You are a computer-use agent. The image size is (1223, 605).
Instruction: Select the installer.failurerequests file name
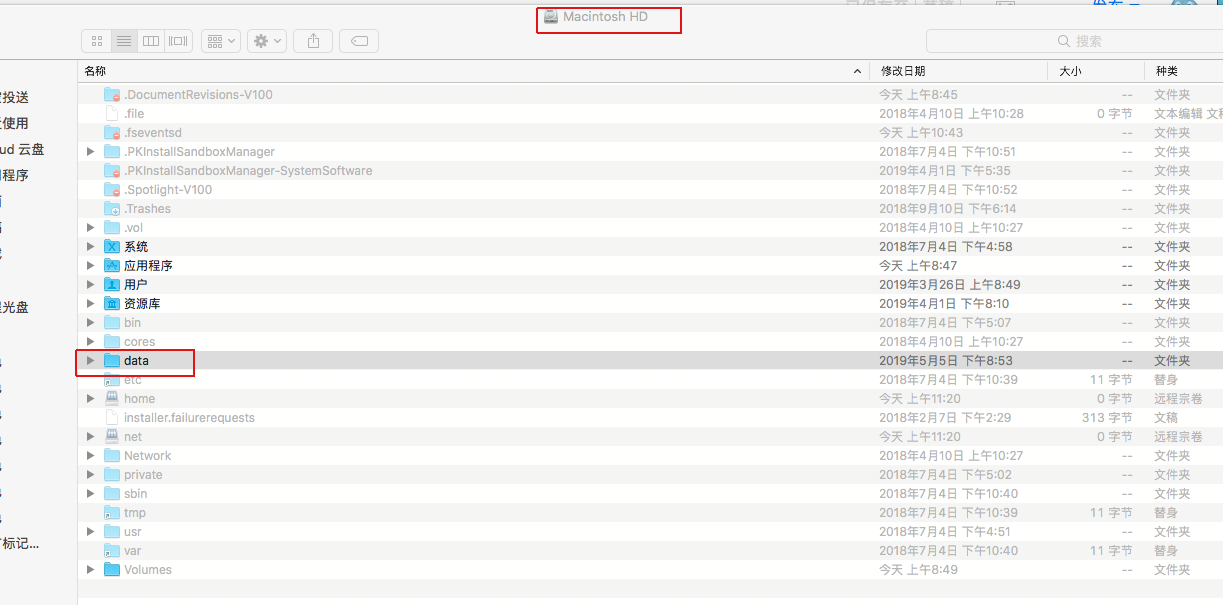(189, 418)
